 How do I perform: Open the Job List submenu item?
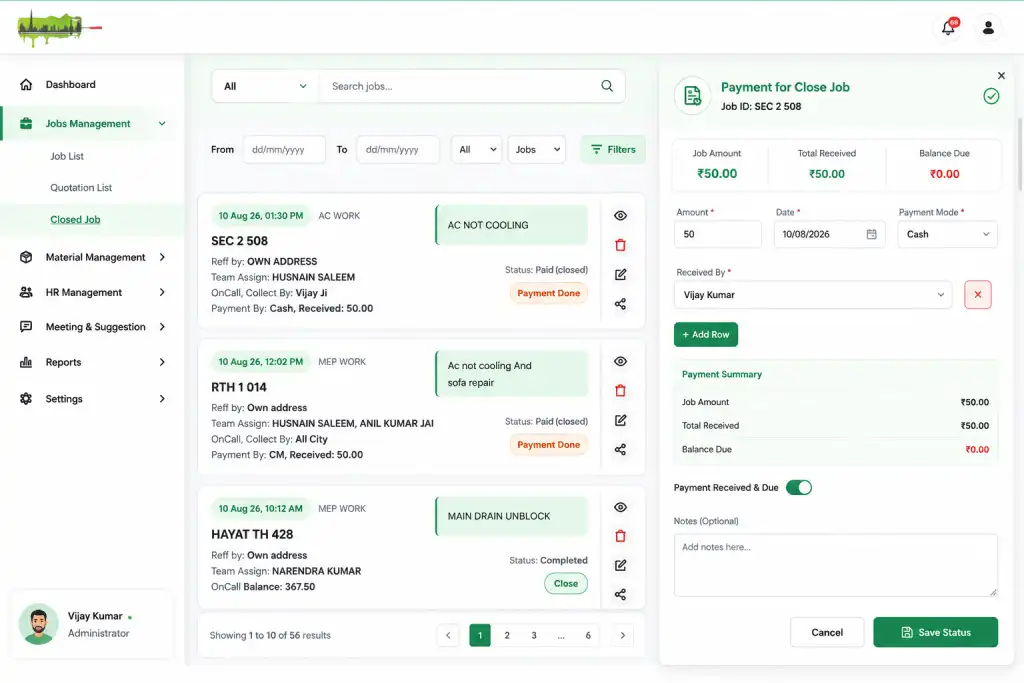pyautogui.click(x=67, y=156)
